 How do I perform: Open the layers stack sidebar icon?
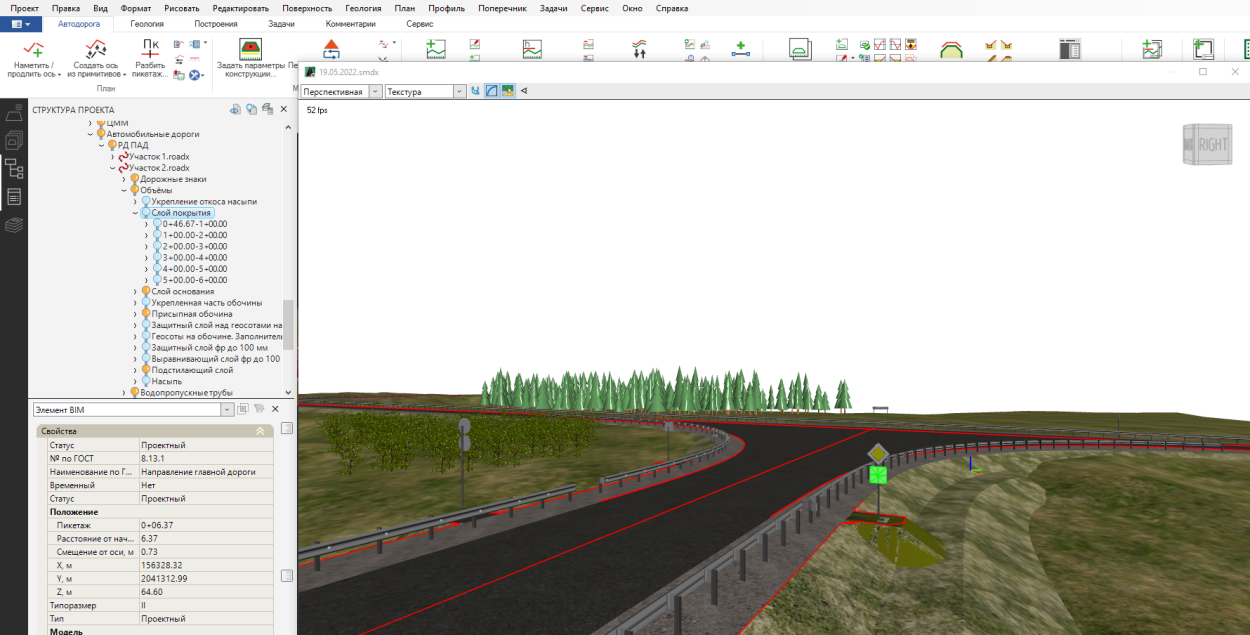[14, 225]
